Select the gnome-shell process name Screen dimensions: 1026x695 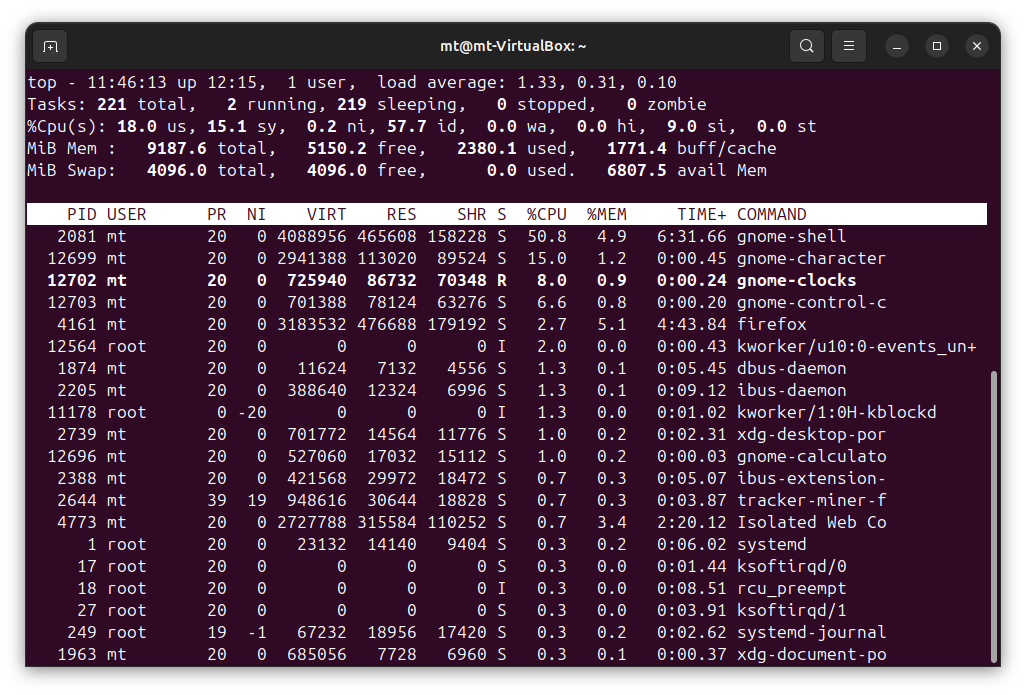click(x=791, y=236)
